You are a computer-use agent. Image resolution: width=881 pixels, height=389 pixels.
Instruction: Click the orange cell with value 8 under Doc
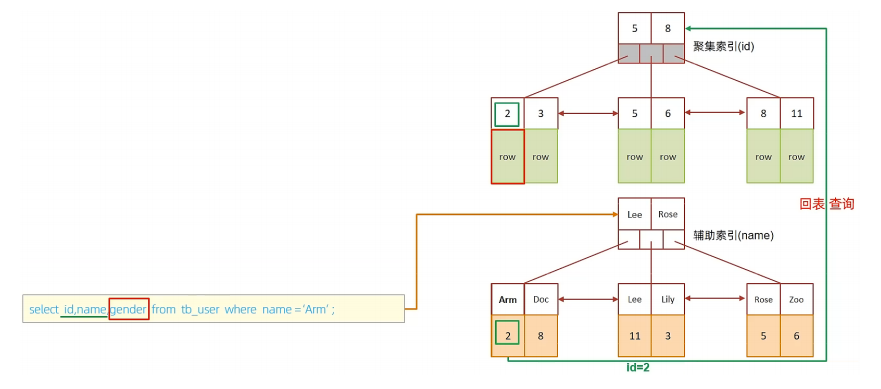tap(541, 336)
